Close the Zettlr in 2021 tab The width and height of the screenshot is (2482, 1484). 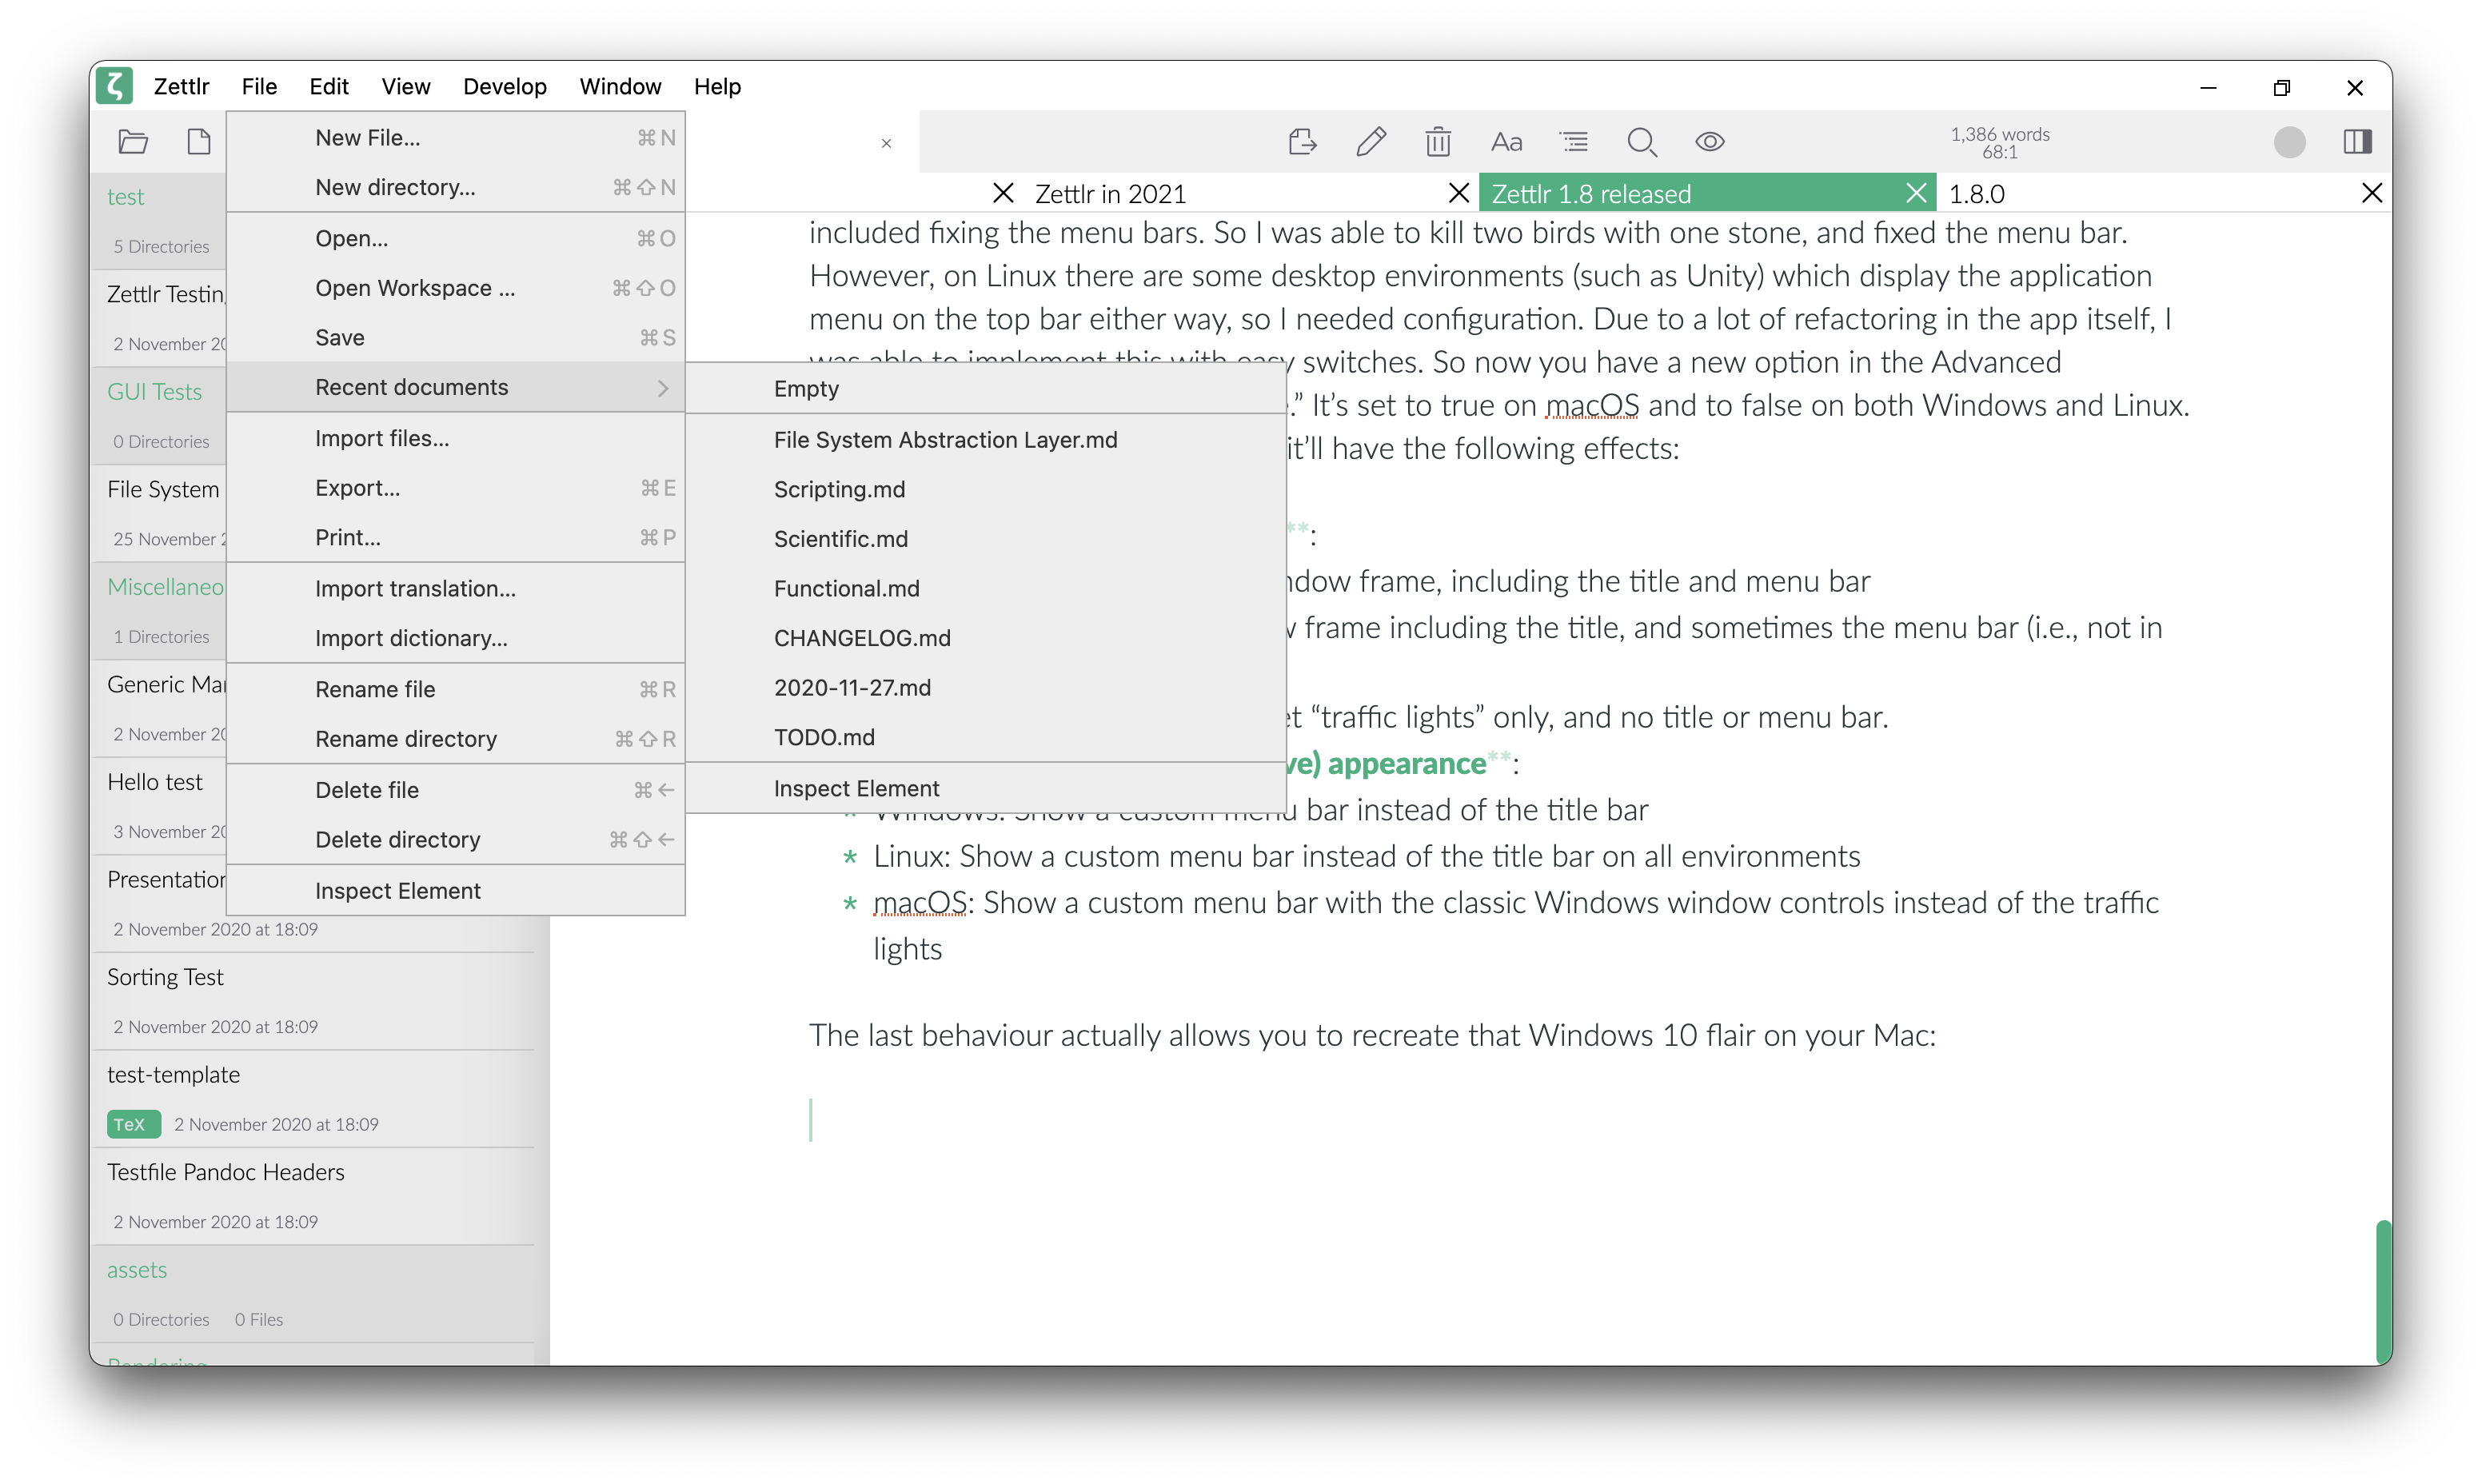tap(1458, 193)
